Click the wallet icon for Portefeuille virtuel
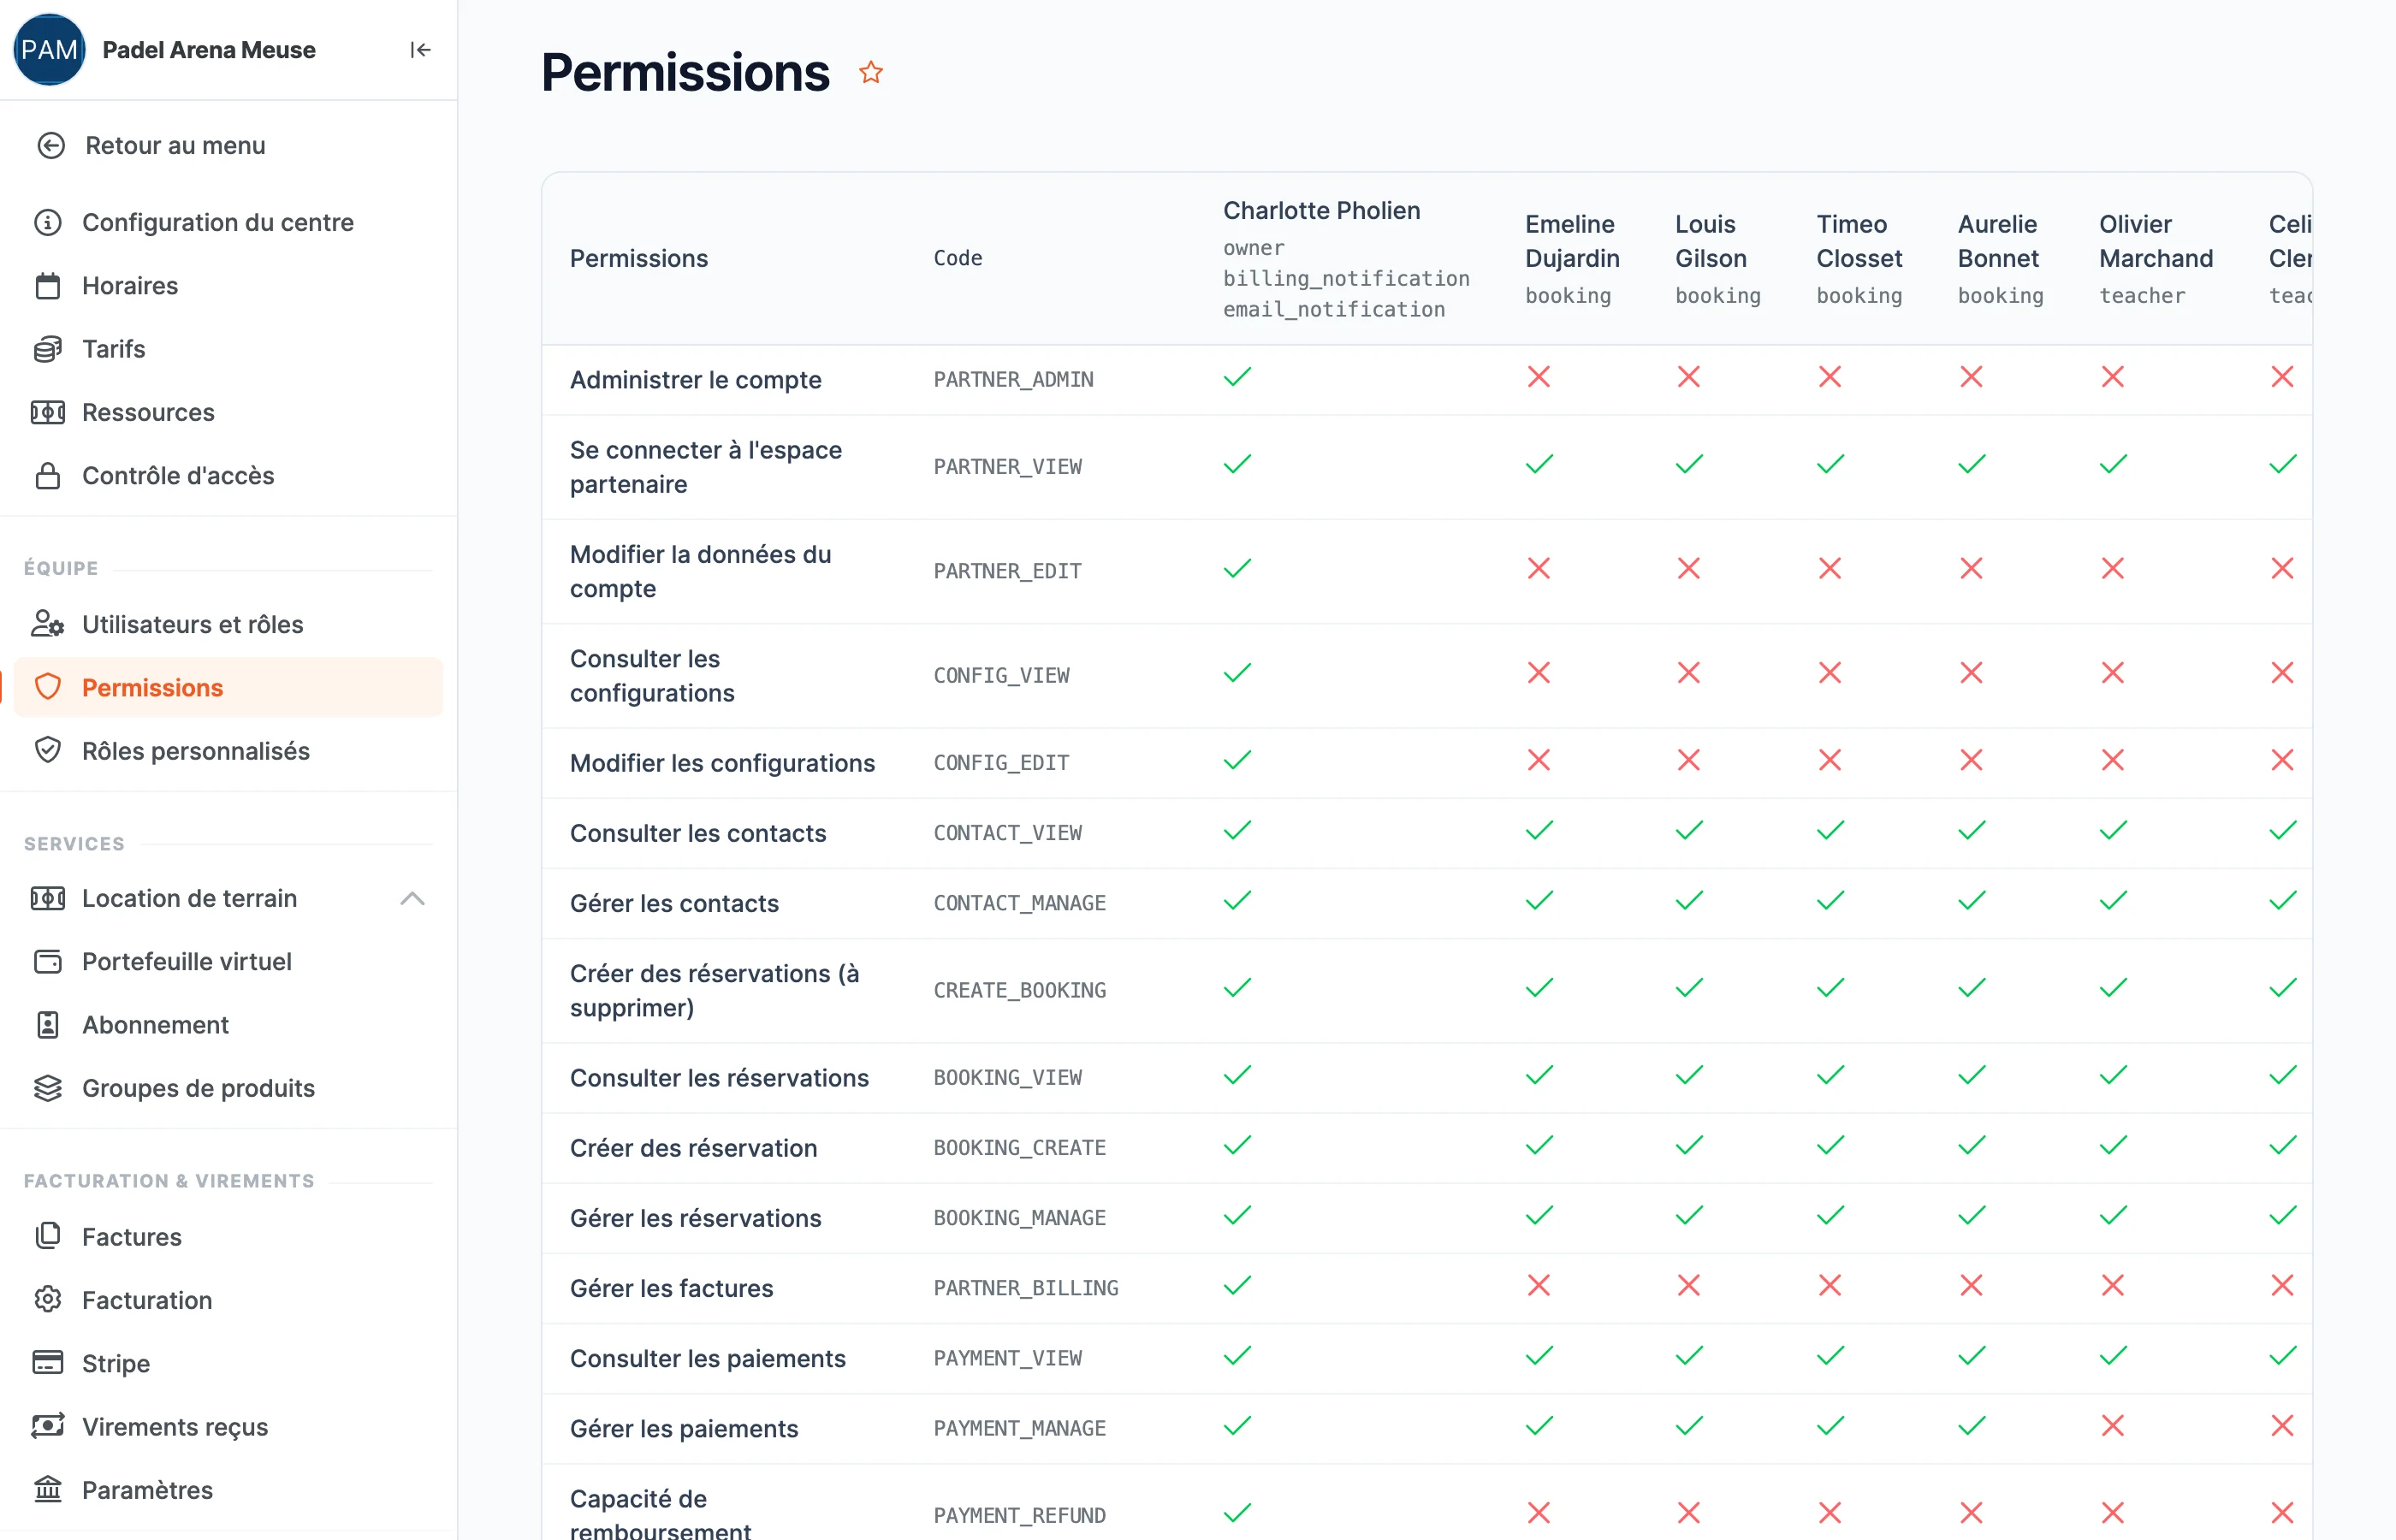The width and height of the screenshot is (2396, 1540). click(x=48, y=962)
